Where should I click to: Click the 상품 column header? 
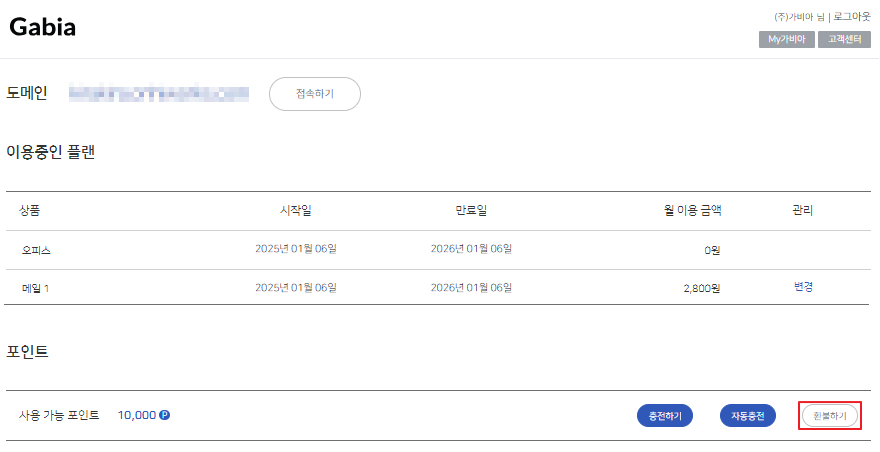[x=30, y=210]
